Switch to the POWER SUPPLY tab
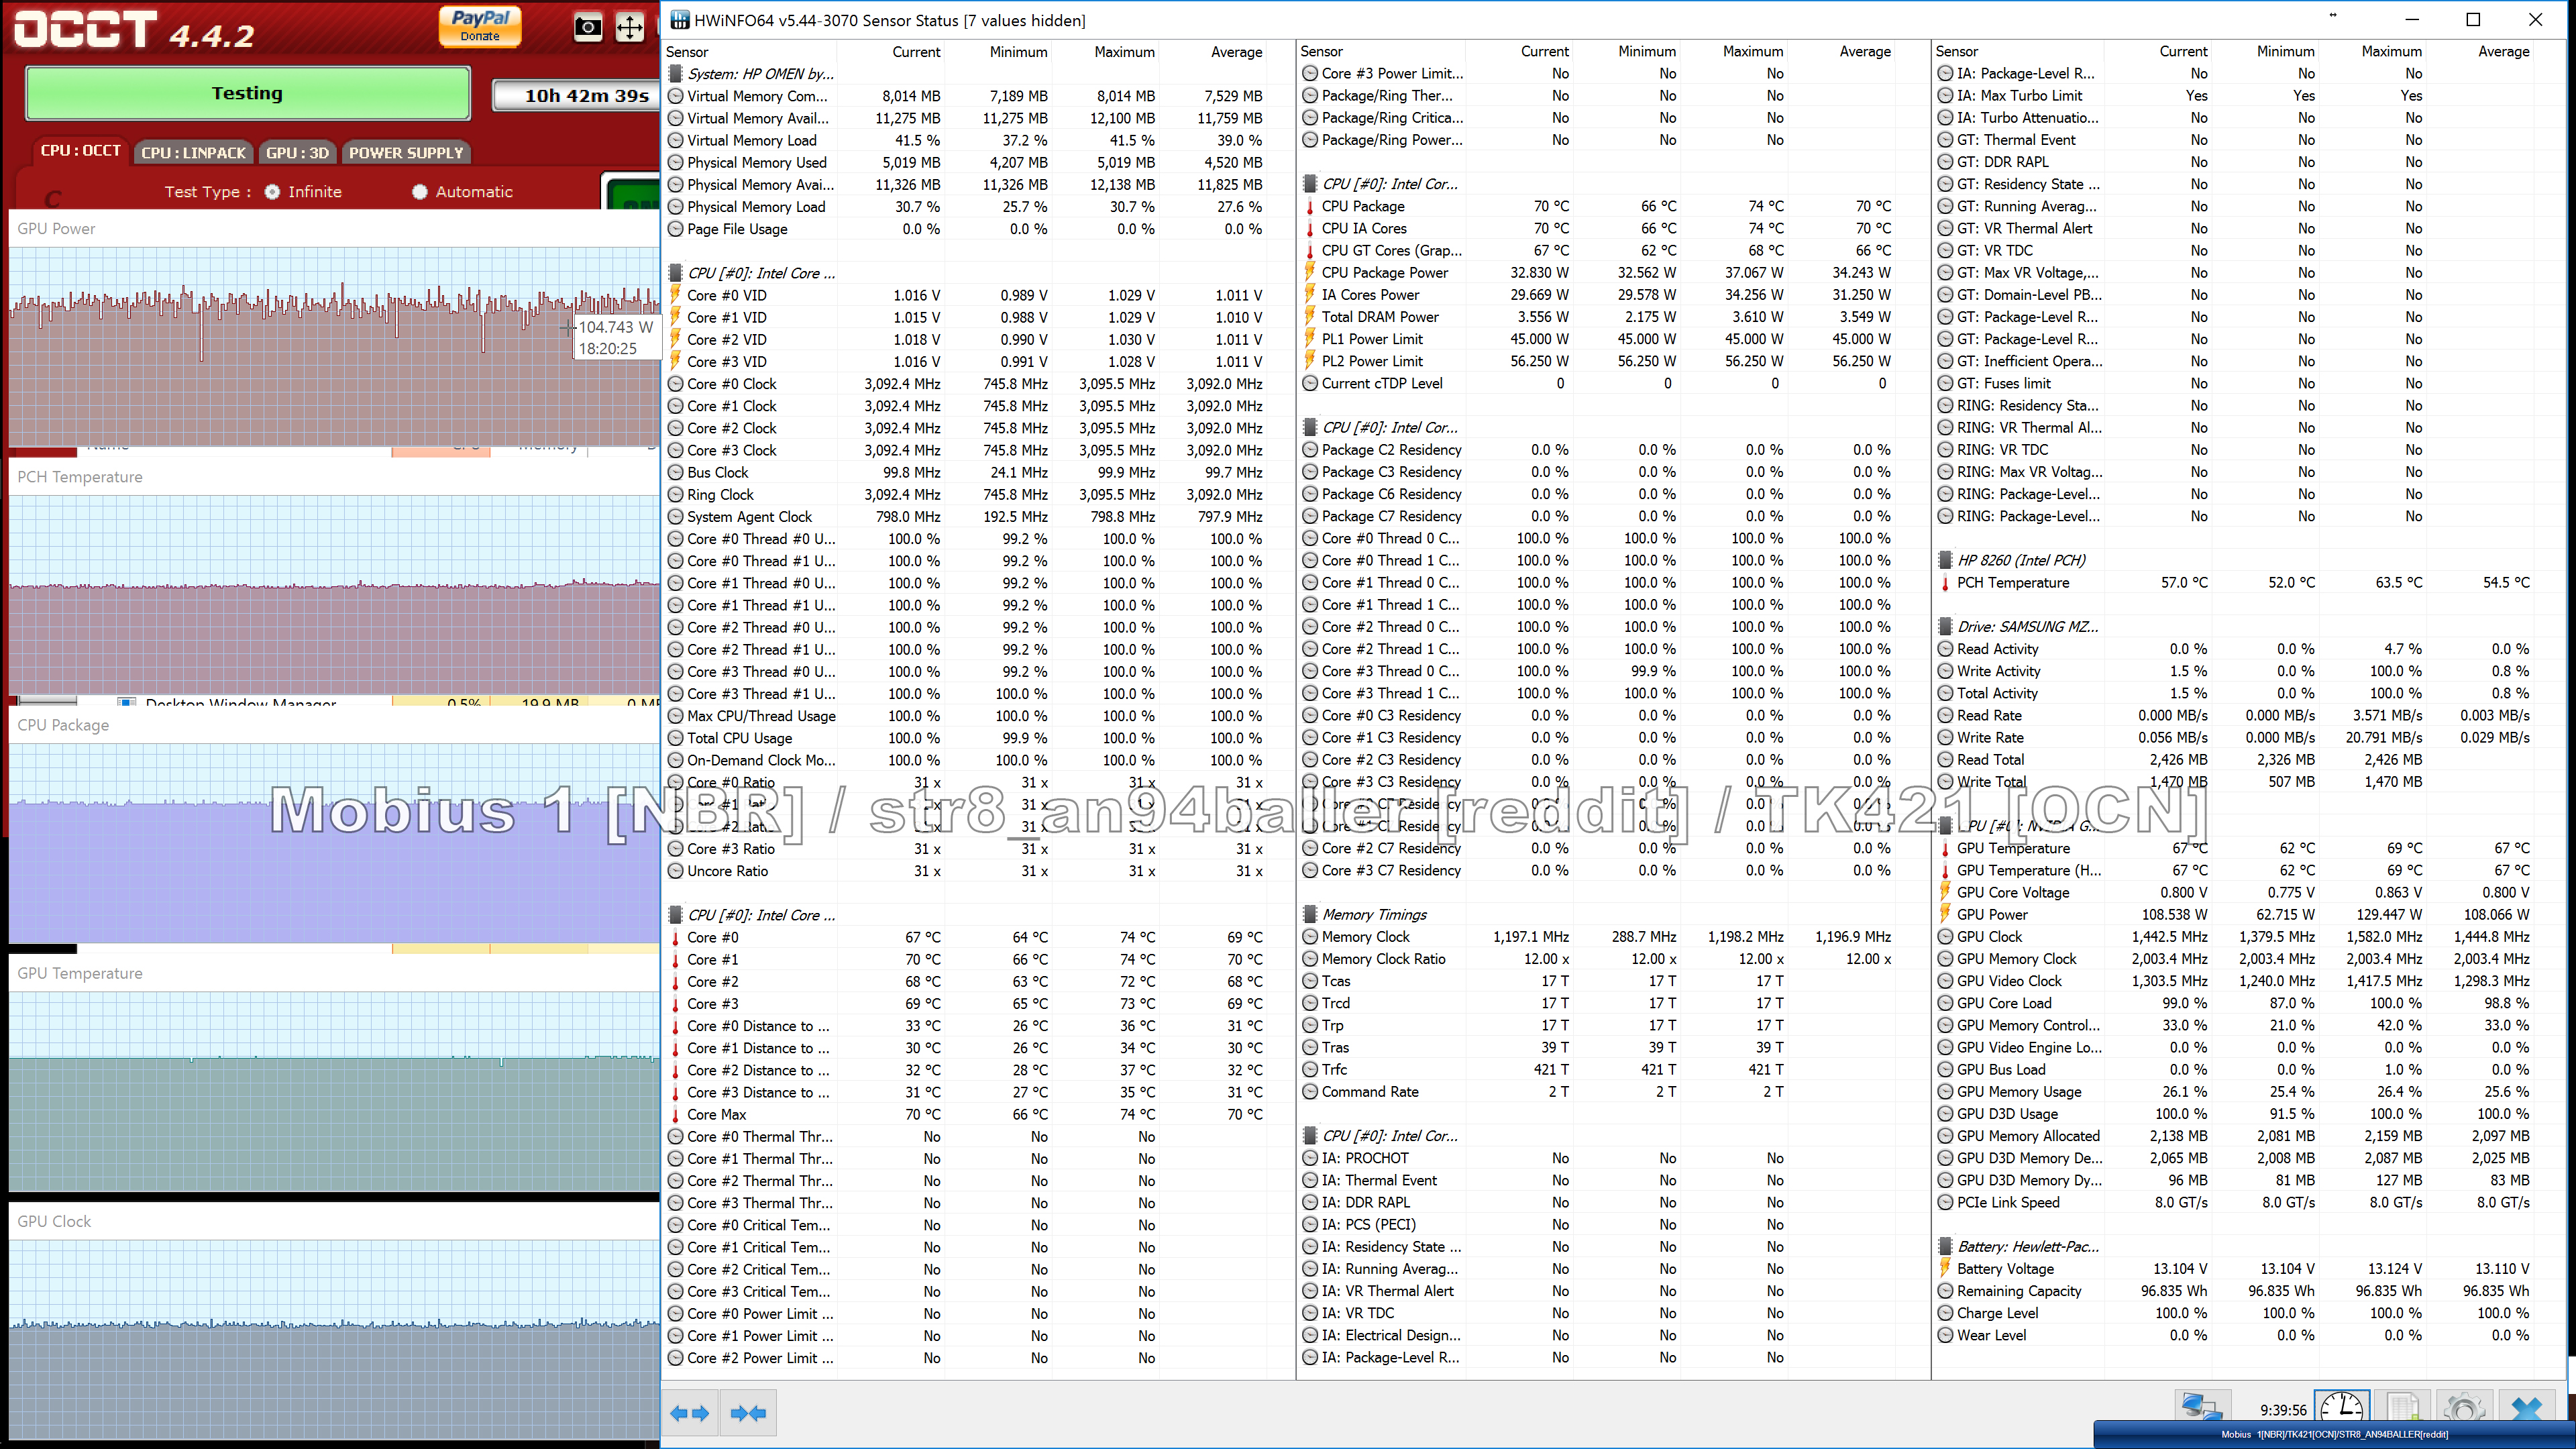 [x=406, y=153]
